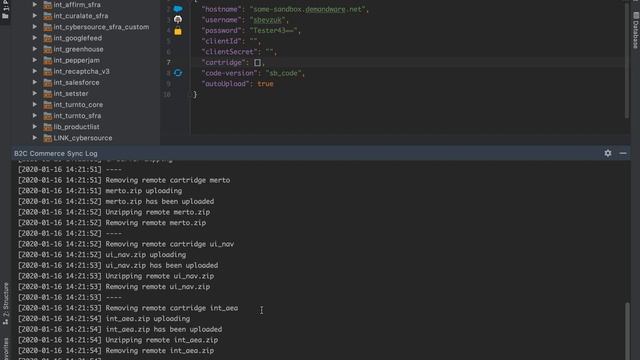Select int_pepperjam folder icon
Image resolution: width=640 pixels, height=360 pixels.
[x=47, y=60]
